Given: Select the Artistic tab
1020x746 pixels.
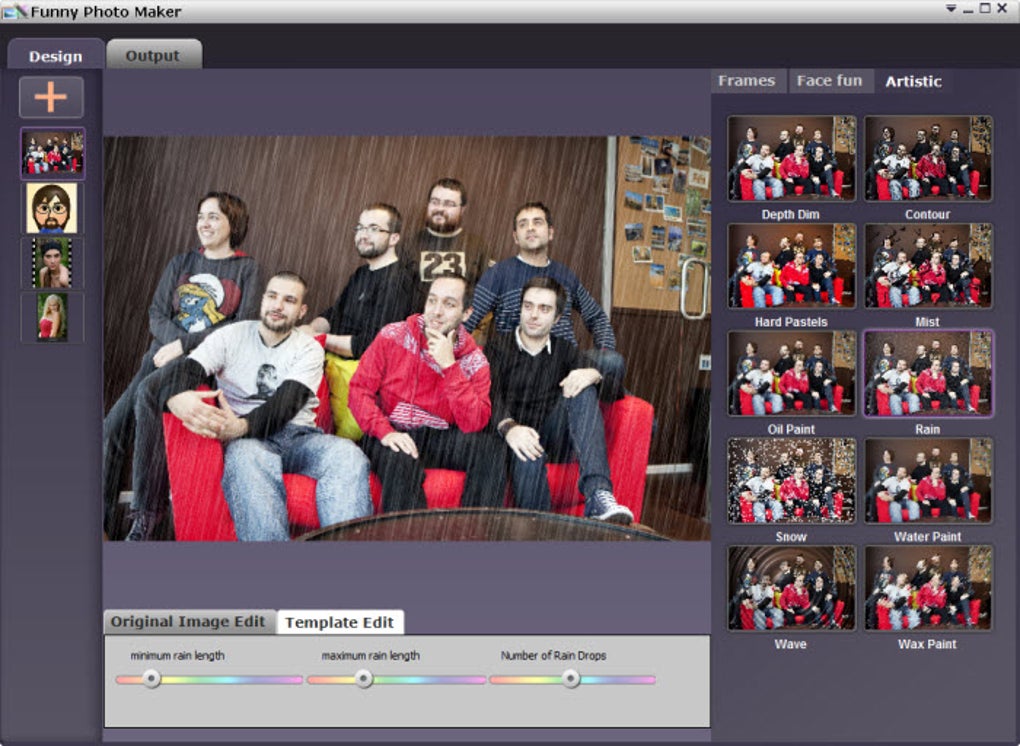Looking at the screenshot, I should pos(913,81).
